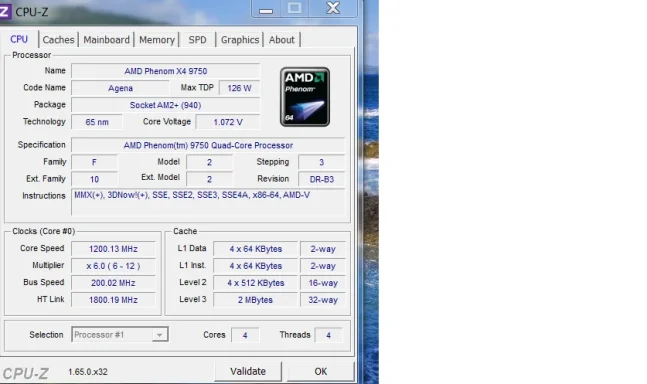Click the Validate button

coord(248,372)
